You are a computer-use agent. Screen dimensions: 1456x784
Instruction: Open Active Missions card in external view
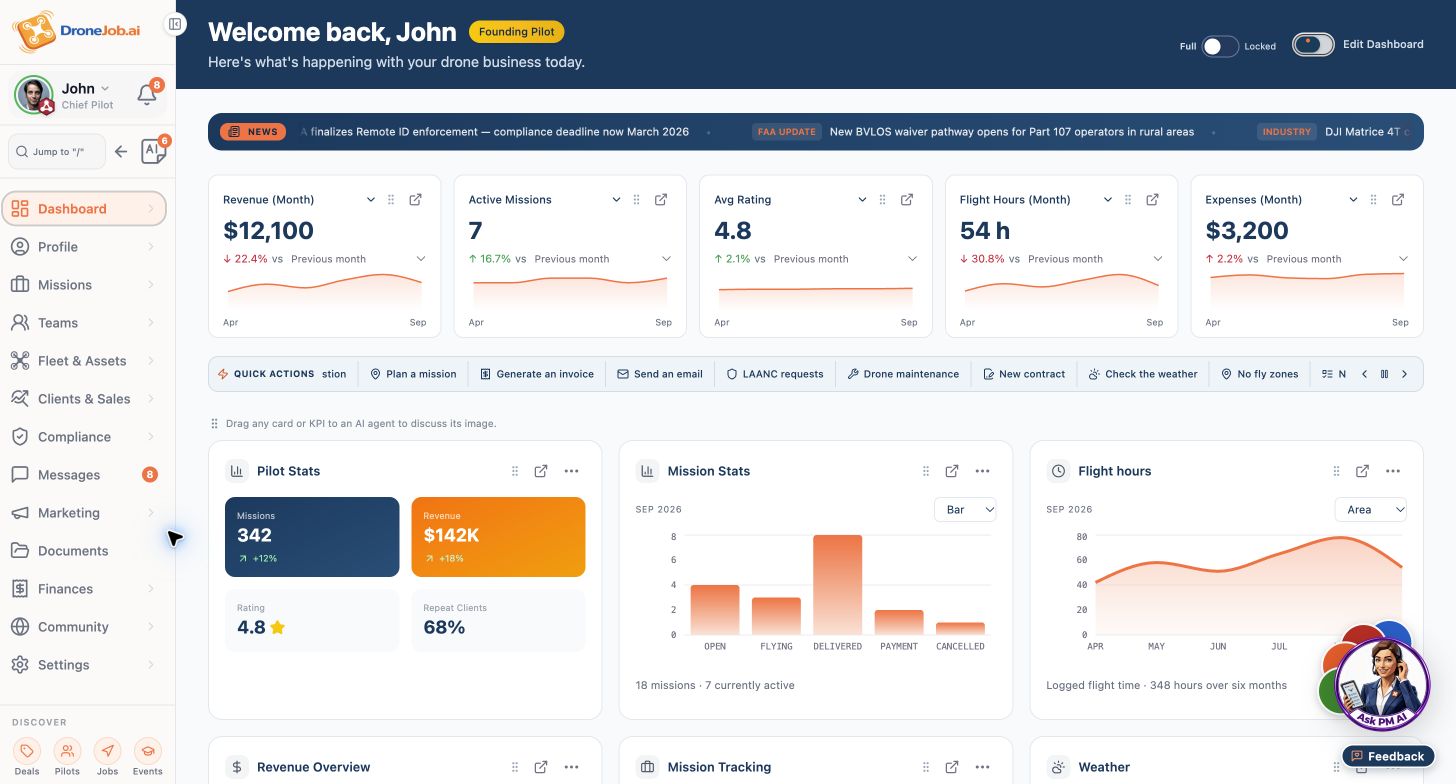point(661,200)
